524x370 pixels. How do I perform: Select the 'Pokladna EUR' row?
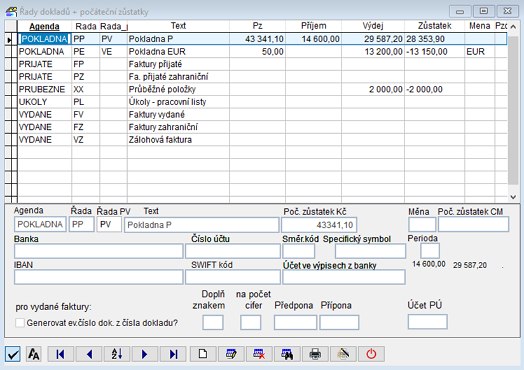(262, 52)
